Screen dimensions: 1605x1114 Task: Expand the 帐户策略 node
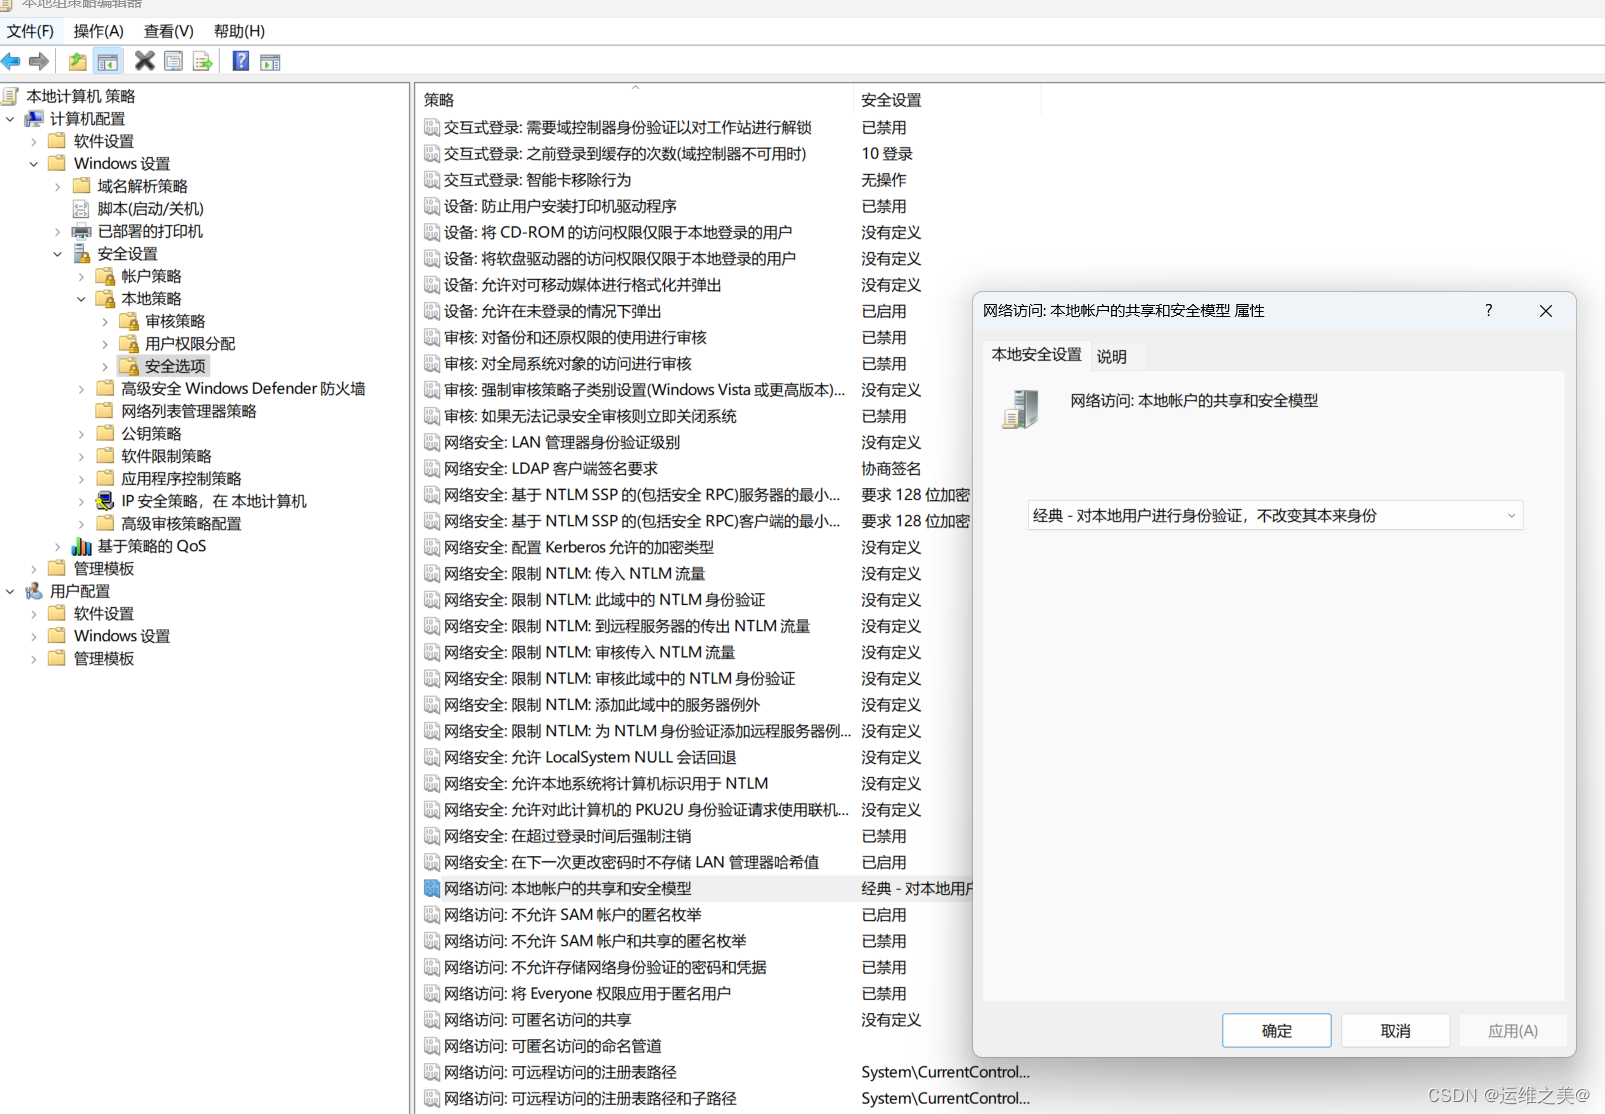[82, 277]
